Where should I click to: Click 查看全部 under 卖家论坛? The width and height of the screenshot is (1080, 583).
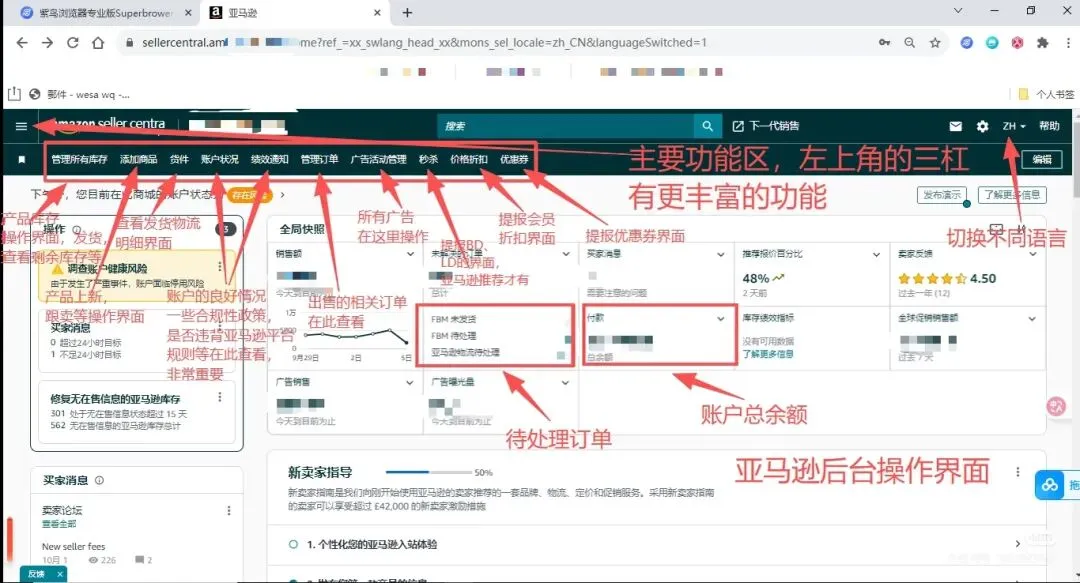[x=59, y=524]
